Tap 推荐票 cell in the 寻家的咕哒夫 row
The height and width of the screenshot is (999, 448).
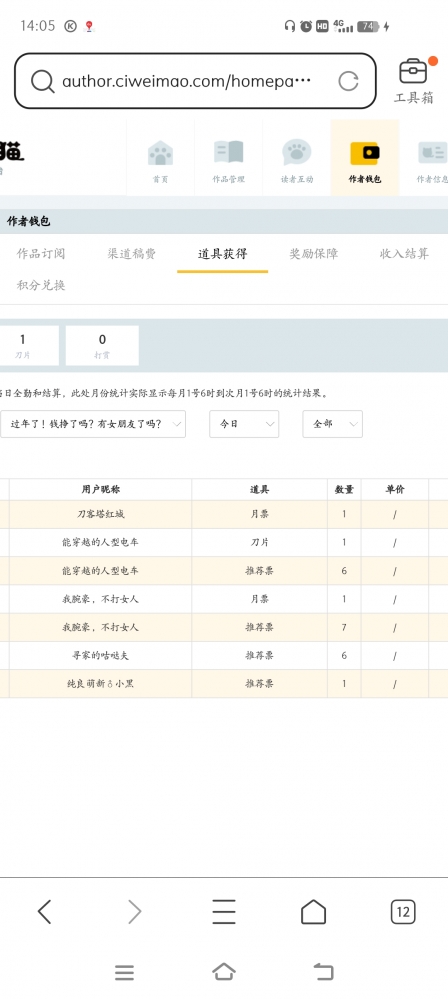(x=259, y=656)
